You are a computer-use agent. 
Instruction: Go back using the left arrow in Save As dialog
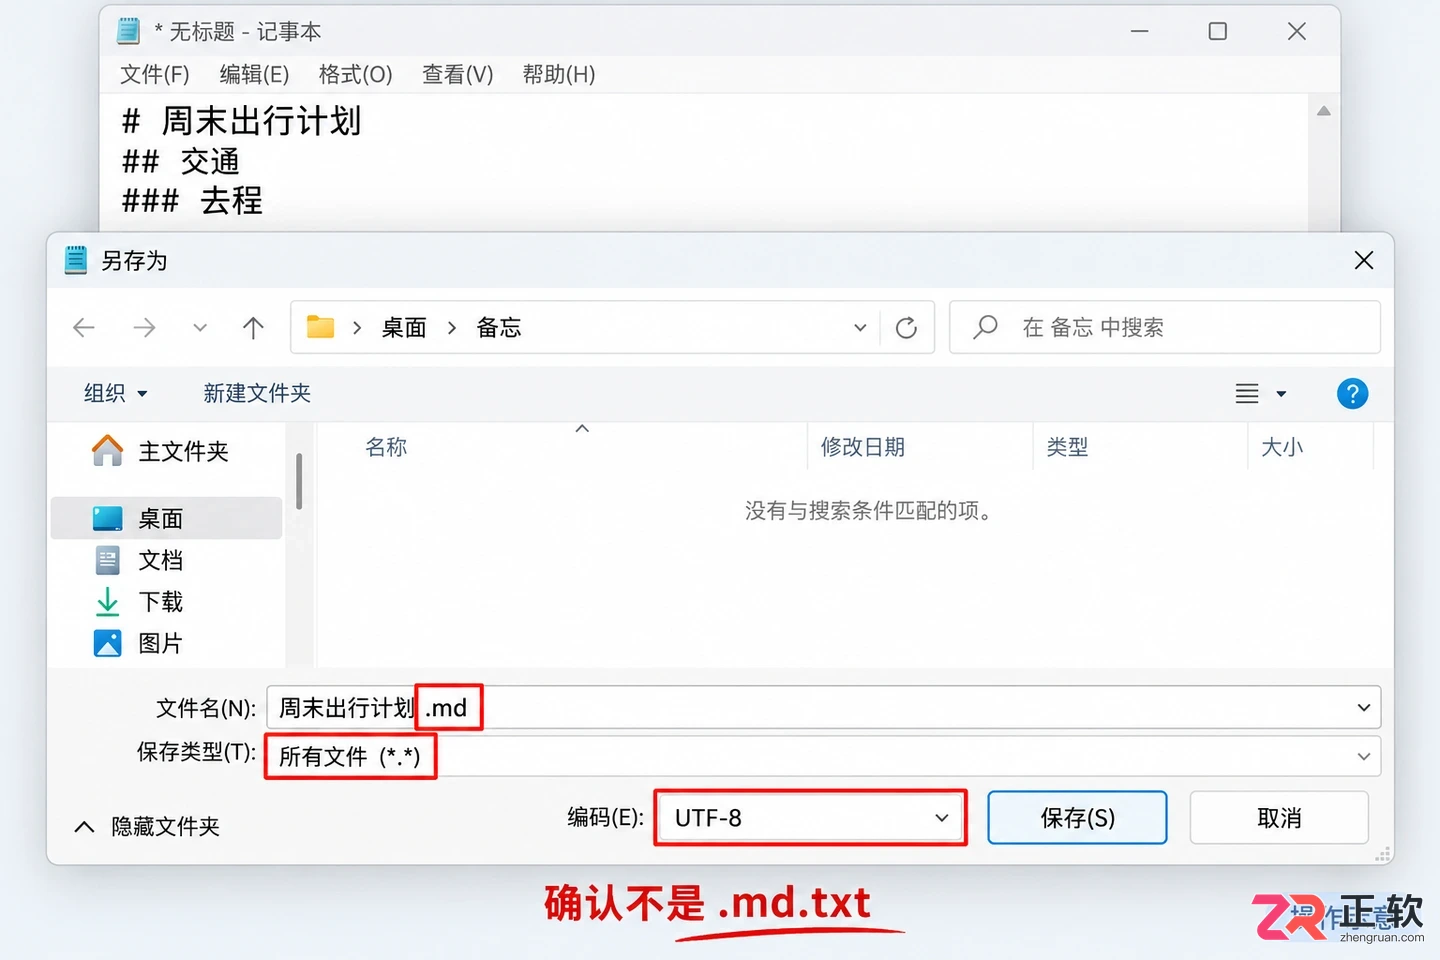(x=84, y=327)
